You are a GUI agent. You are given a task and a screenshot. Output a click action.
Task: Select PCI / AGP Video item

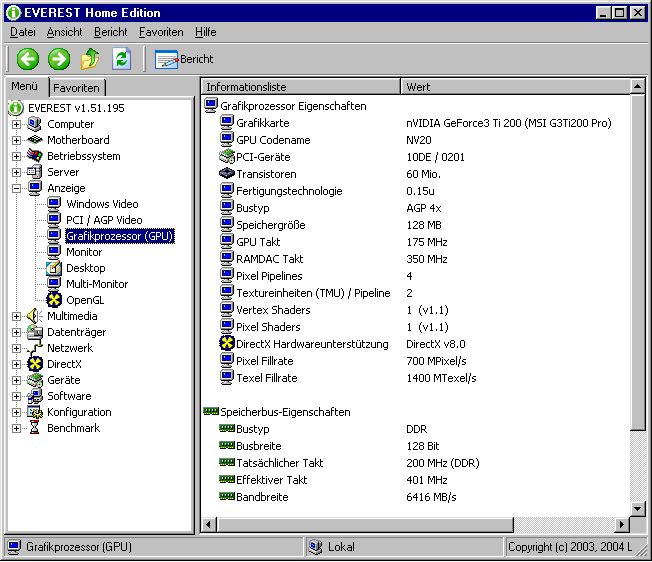(x=104, y=220)
